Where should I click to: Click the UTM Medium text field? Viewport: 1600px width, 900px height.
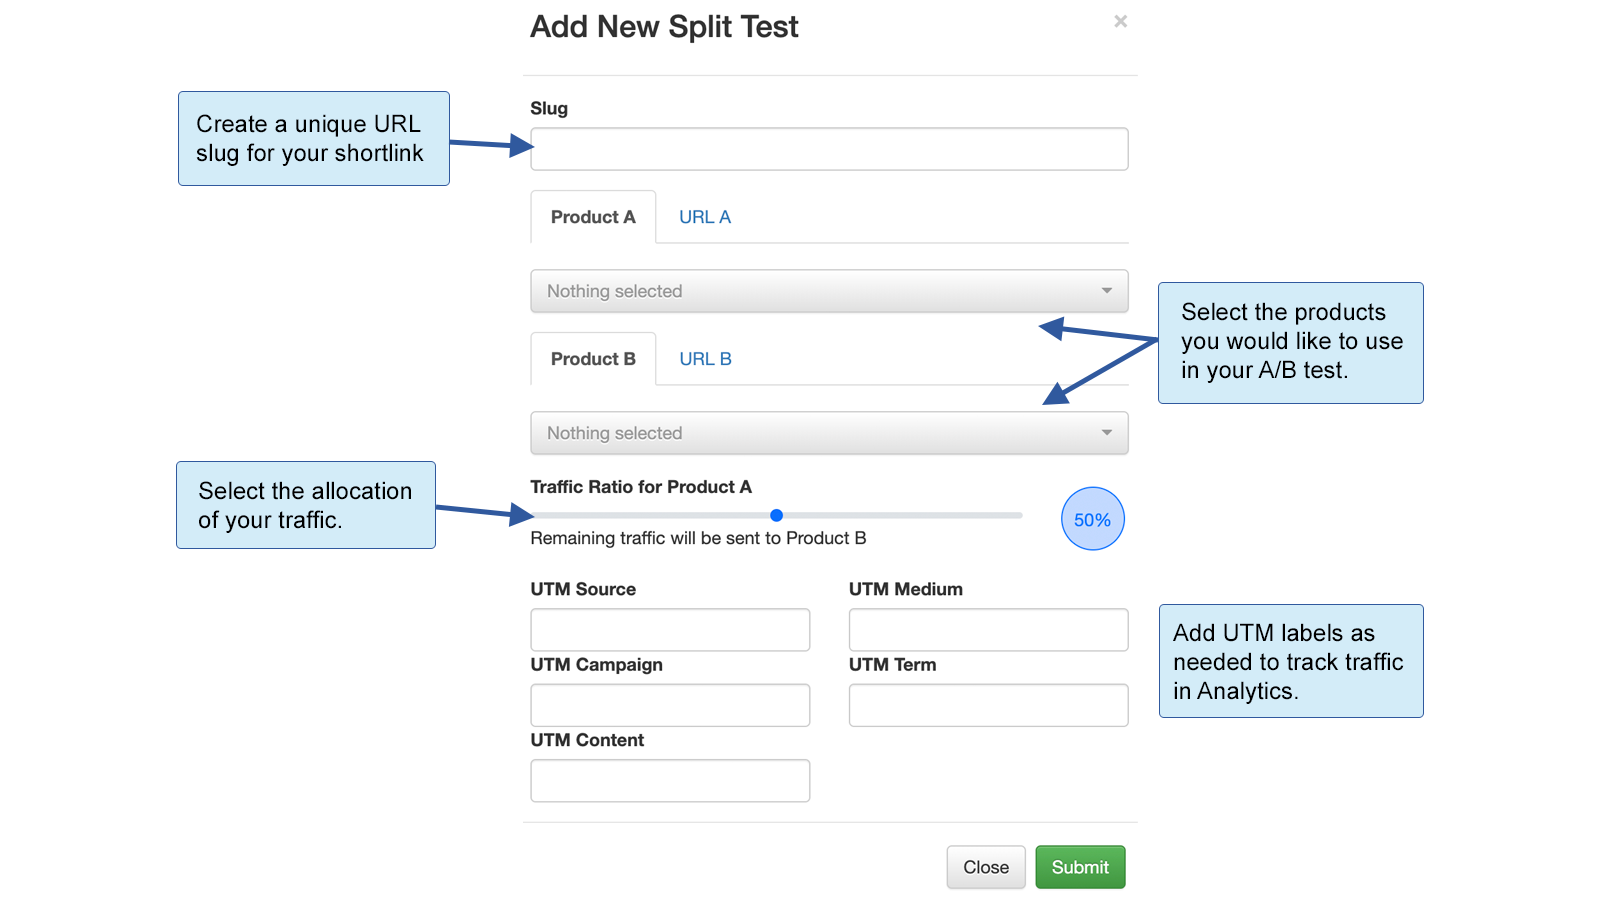(x=987, y=629)
